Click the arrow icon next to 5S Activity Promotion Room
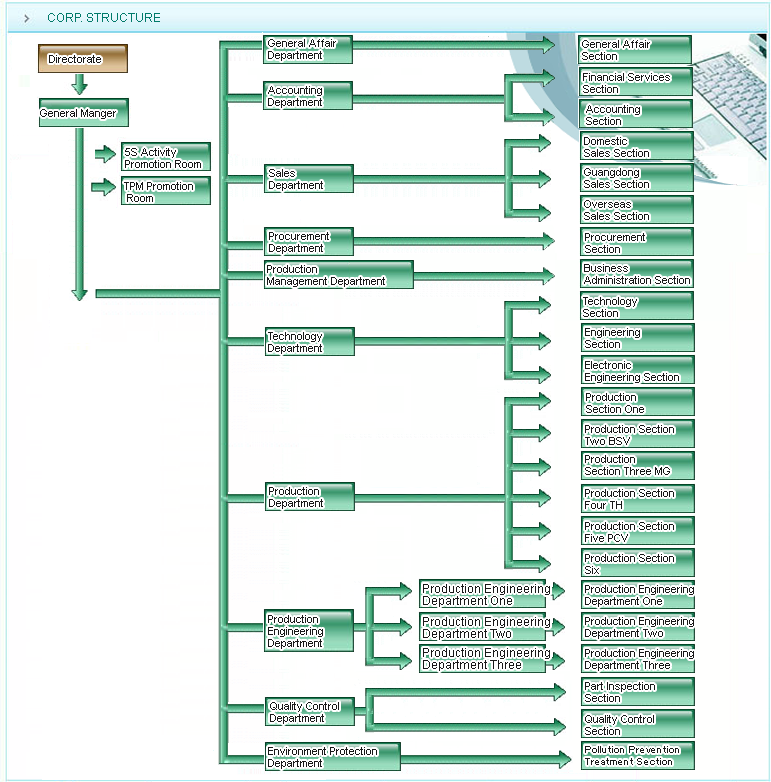The width and height of the screenshot is (771, 782). pyautogui.click(x=105, y=154)
